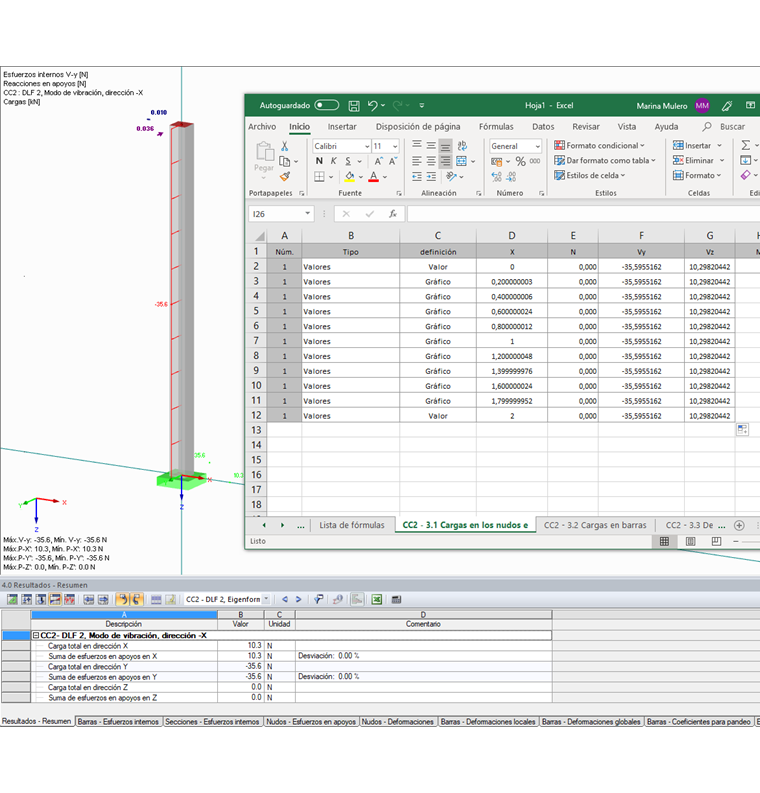Click the increase indent icon
The width and height of the screenshot is (760, 793).
point(431,177)
